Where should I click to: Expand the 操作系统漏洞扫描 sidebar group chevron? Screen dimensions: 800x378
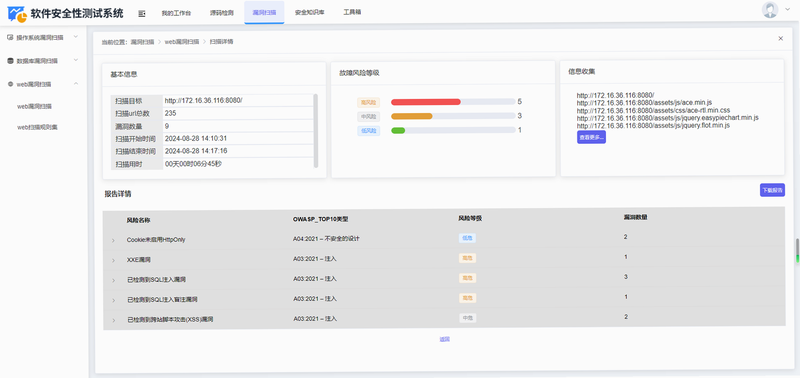click(x=76, y=37)
